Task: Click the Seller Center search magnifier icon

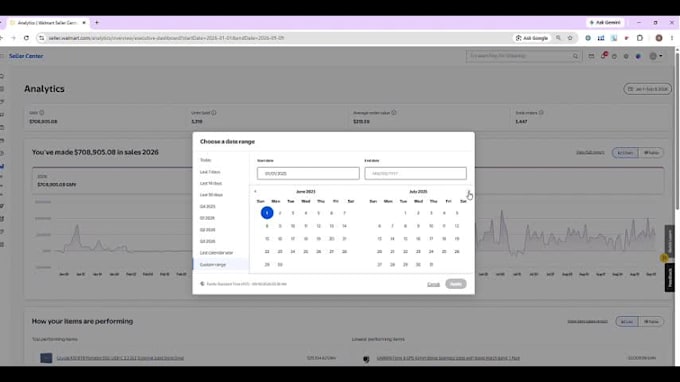Action: (575, 56)
